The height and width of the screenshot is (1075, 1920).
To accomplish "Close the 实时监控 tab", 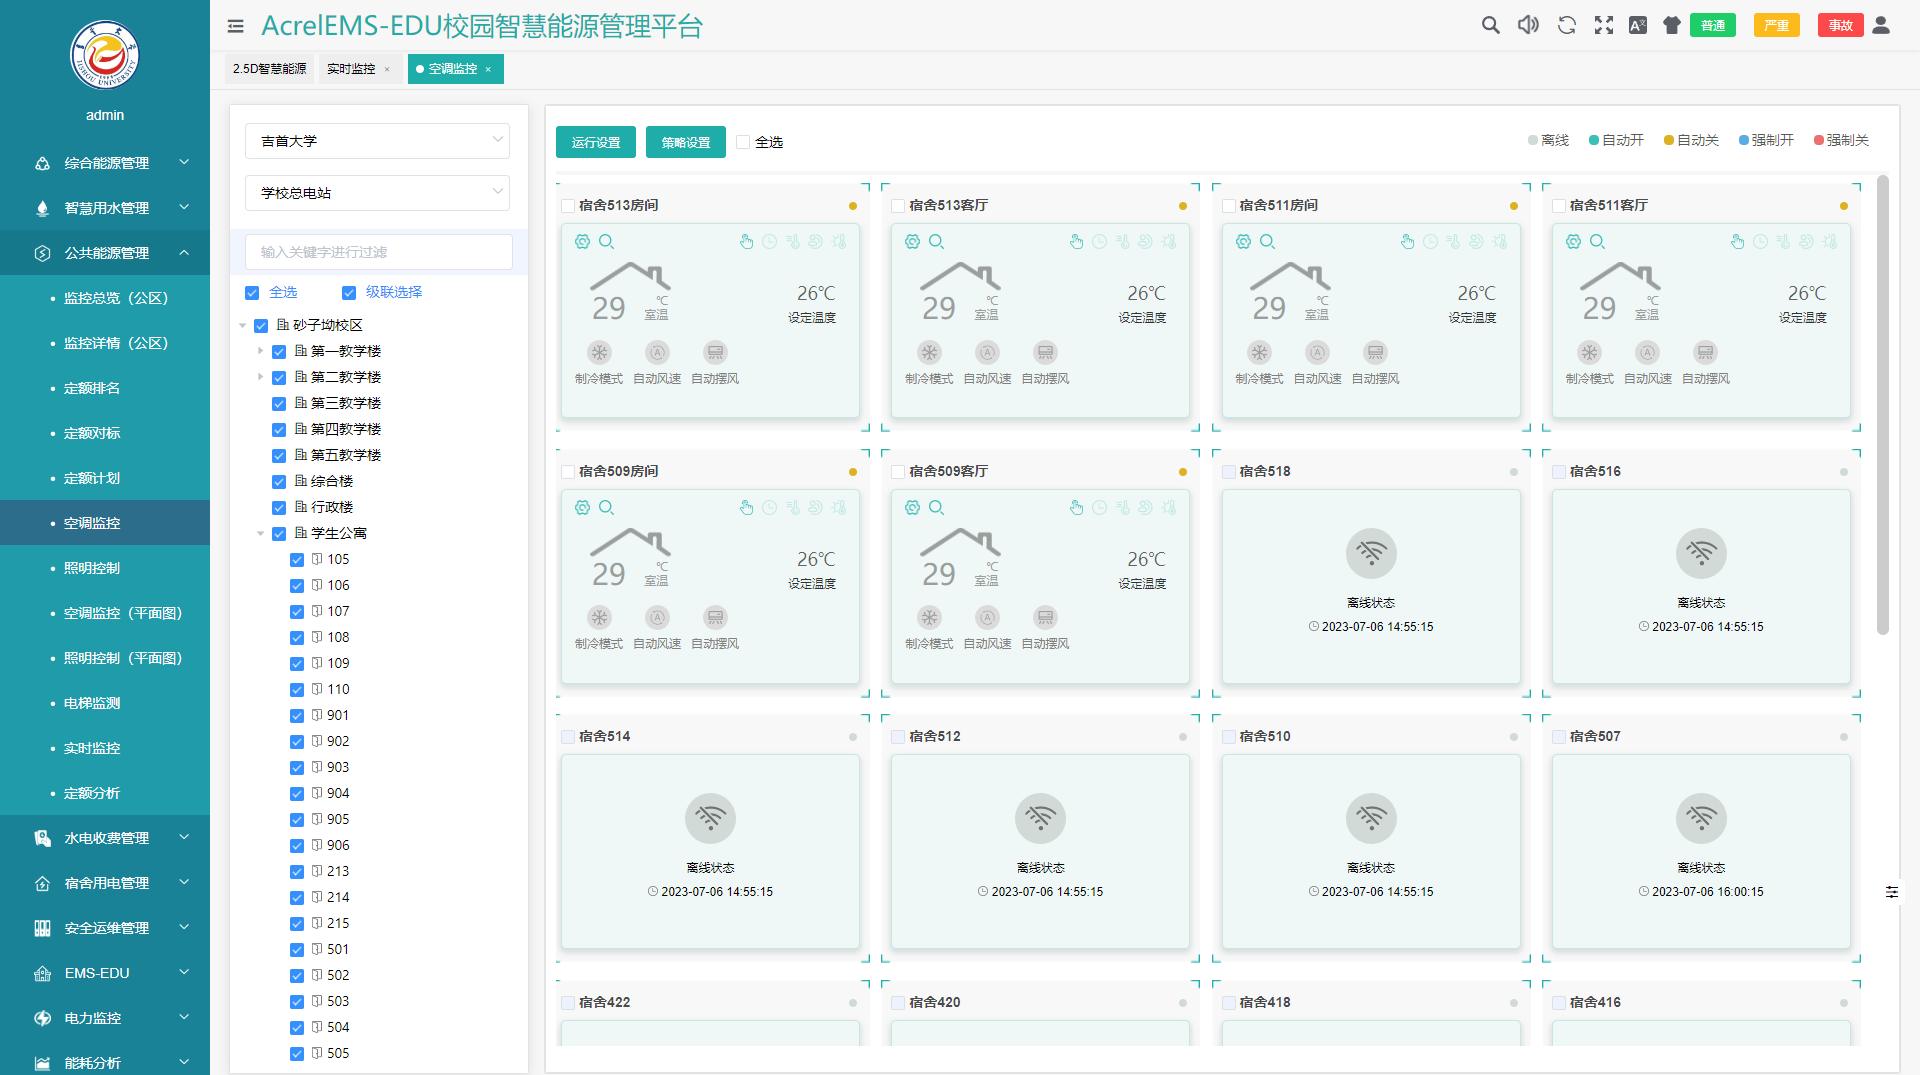I will point(387,69).
